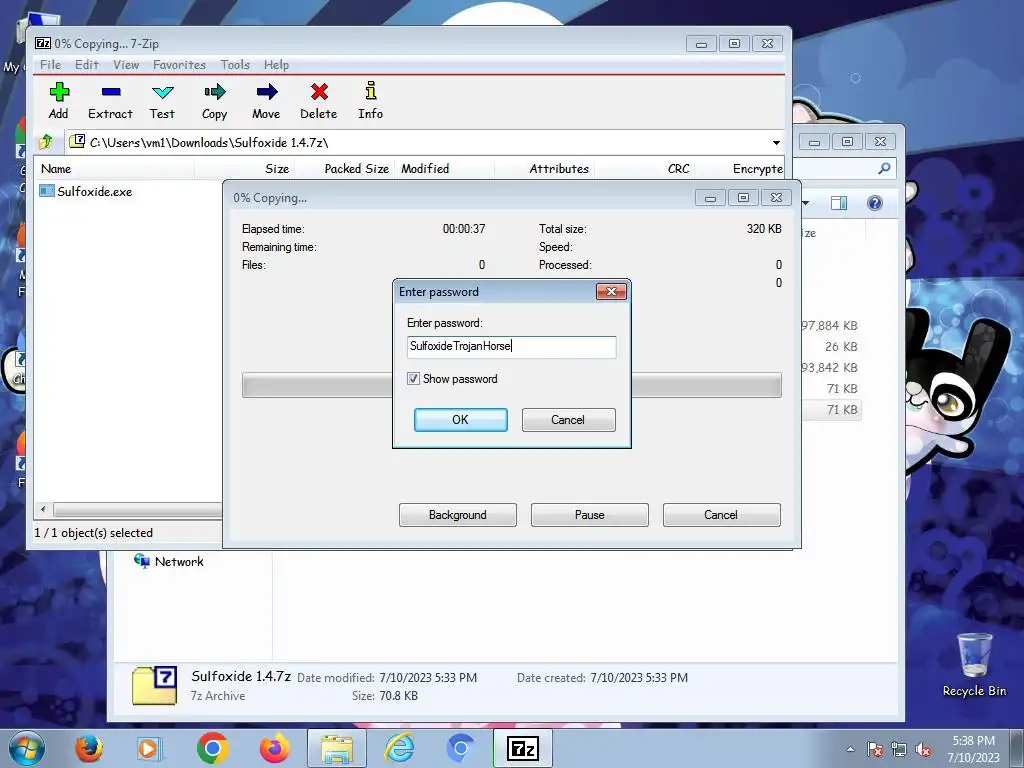Sort by Modified column header

445,168
